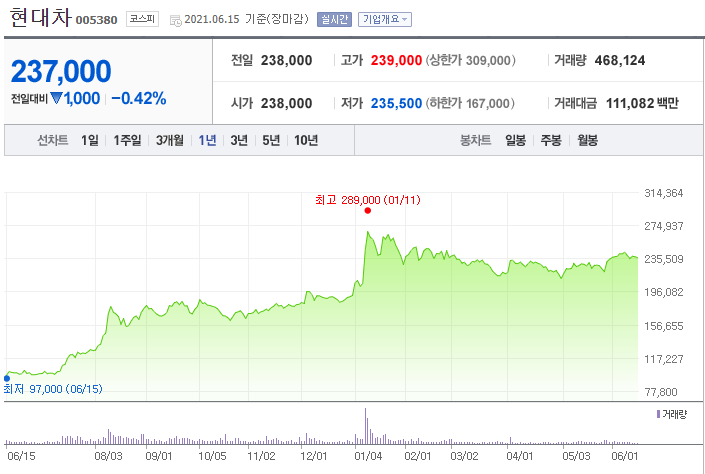
Task: Click the 하한가 167,000 text
Action: [x=470, y=103]
